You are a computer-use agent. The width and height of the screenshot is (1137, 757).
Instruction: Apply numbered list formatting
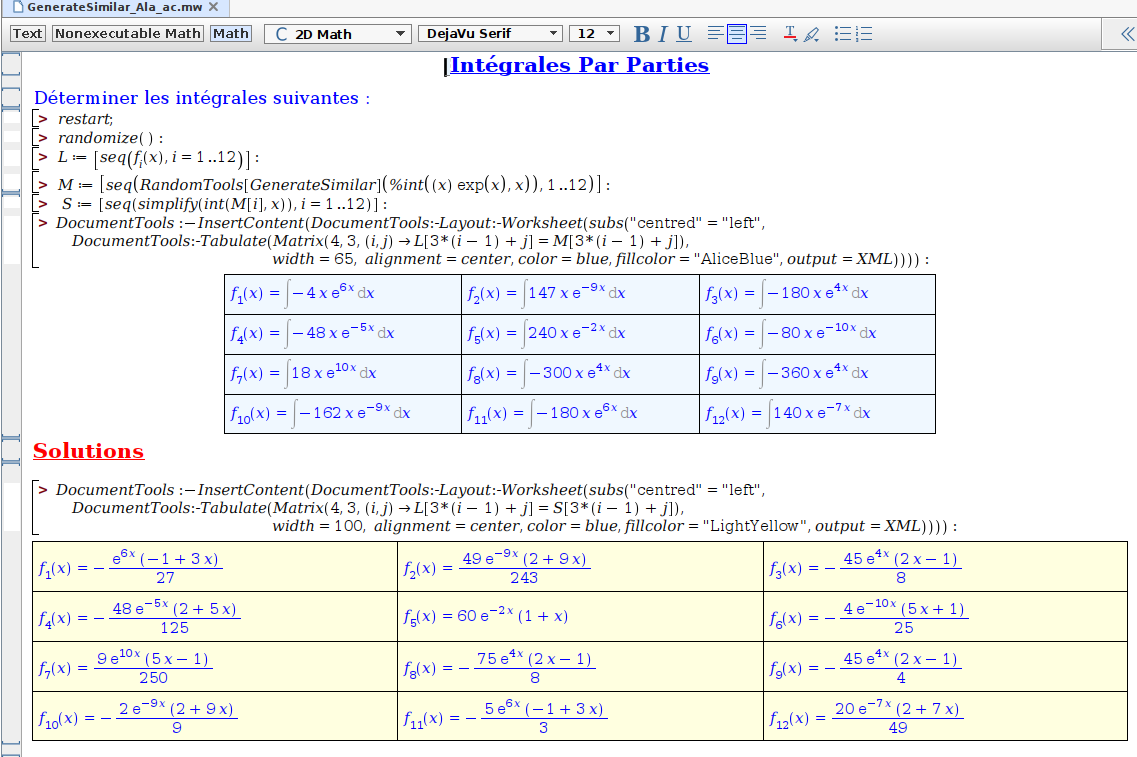[x=864, y=34]
